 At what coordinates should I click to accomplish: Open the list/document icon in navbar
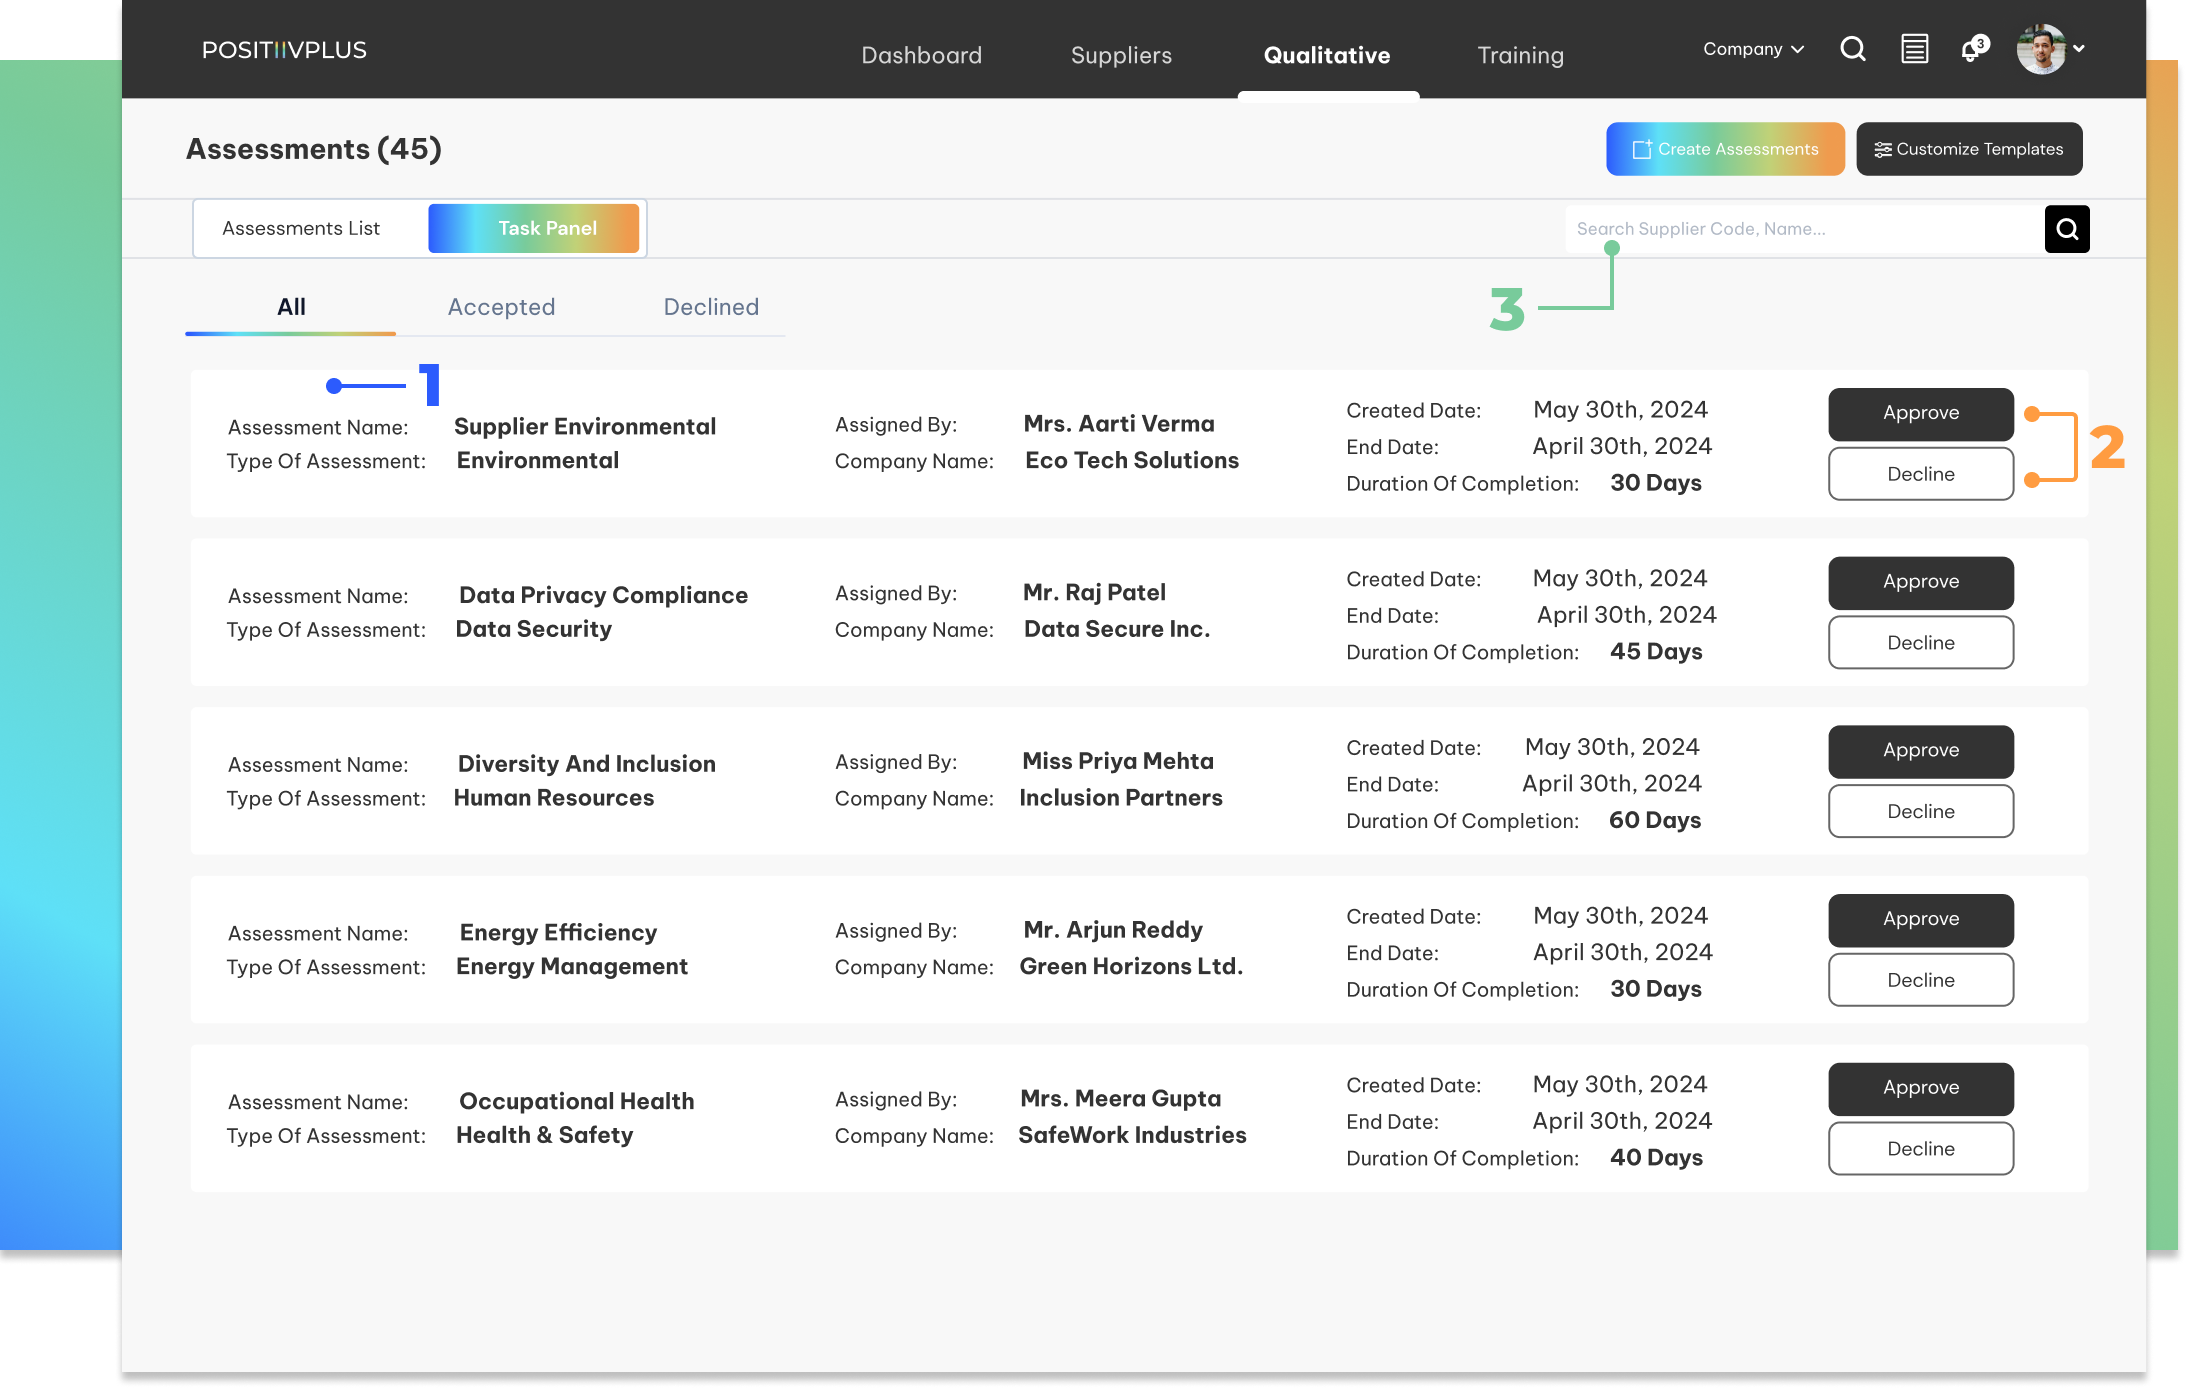(1914, 49)
